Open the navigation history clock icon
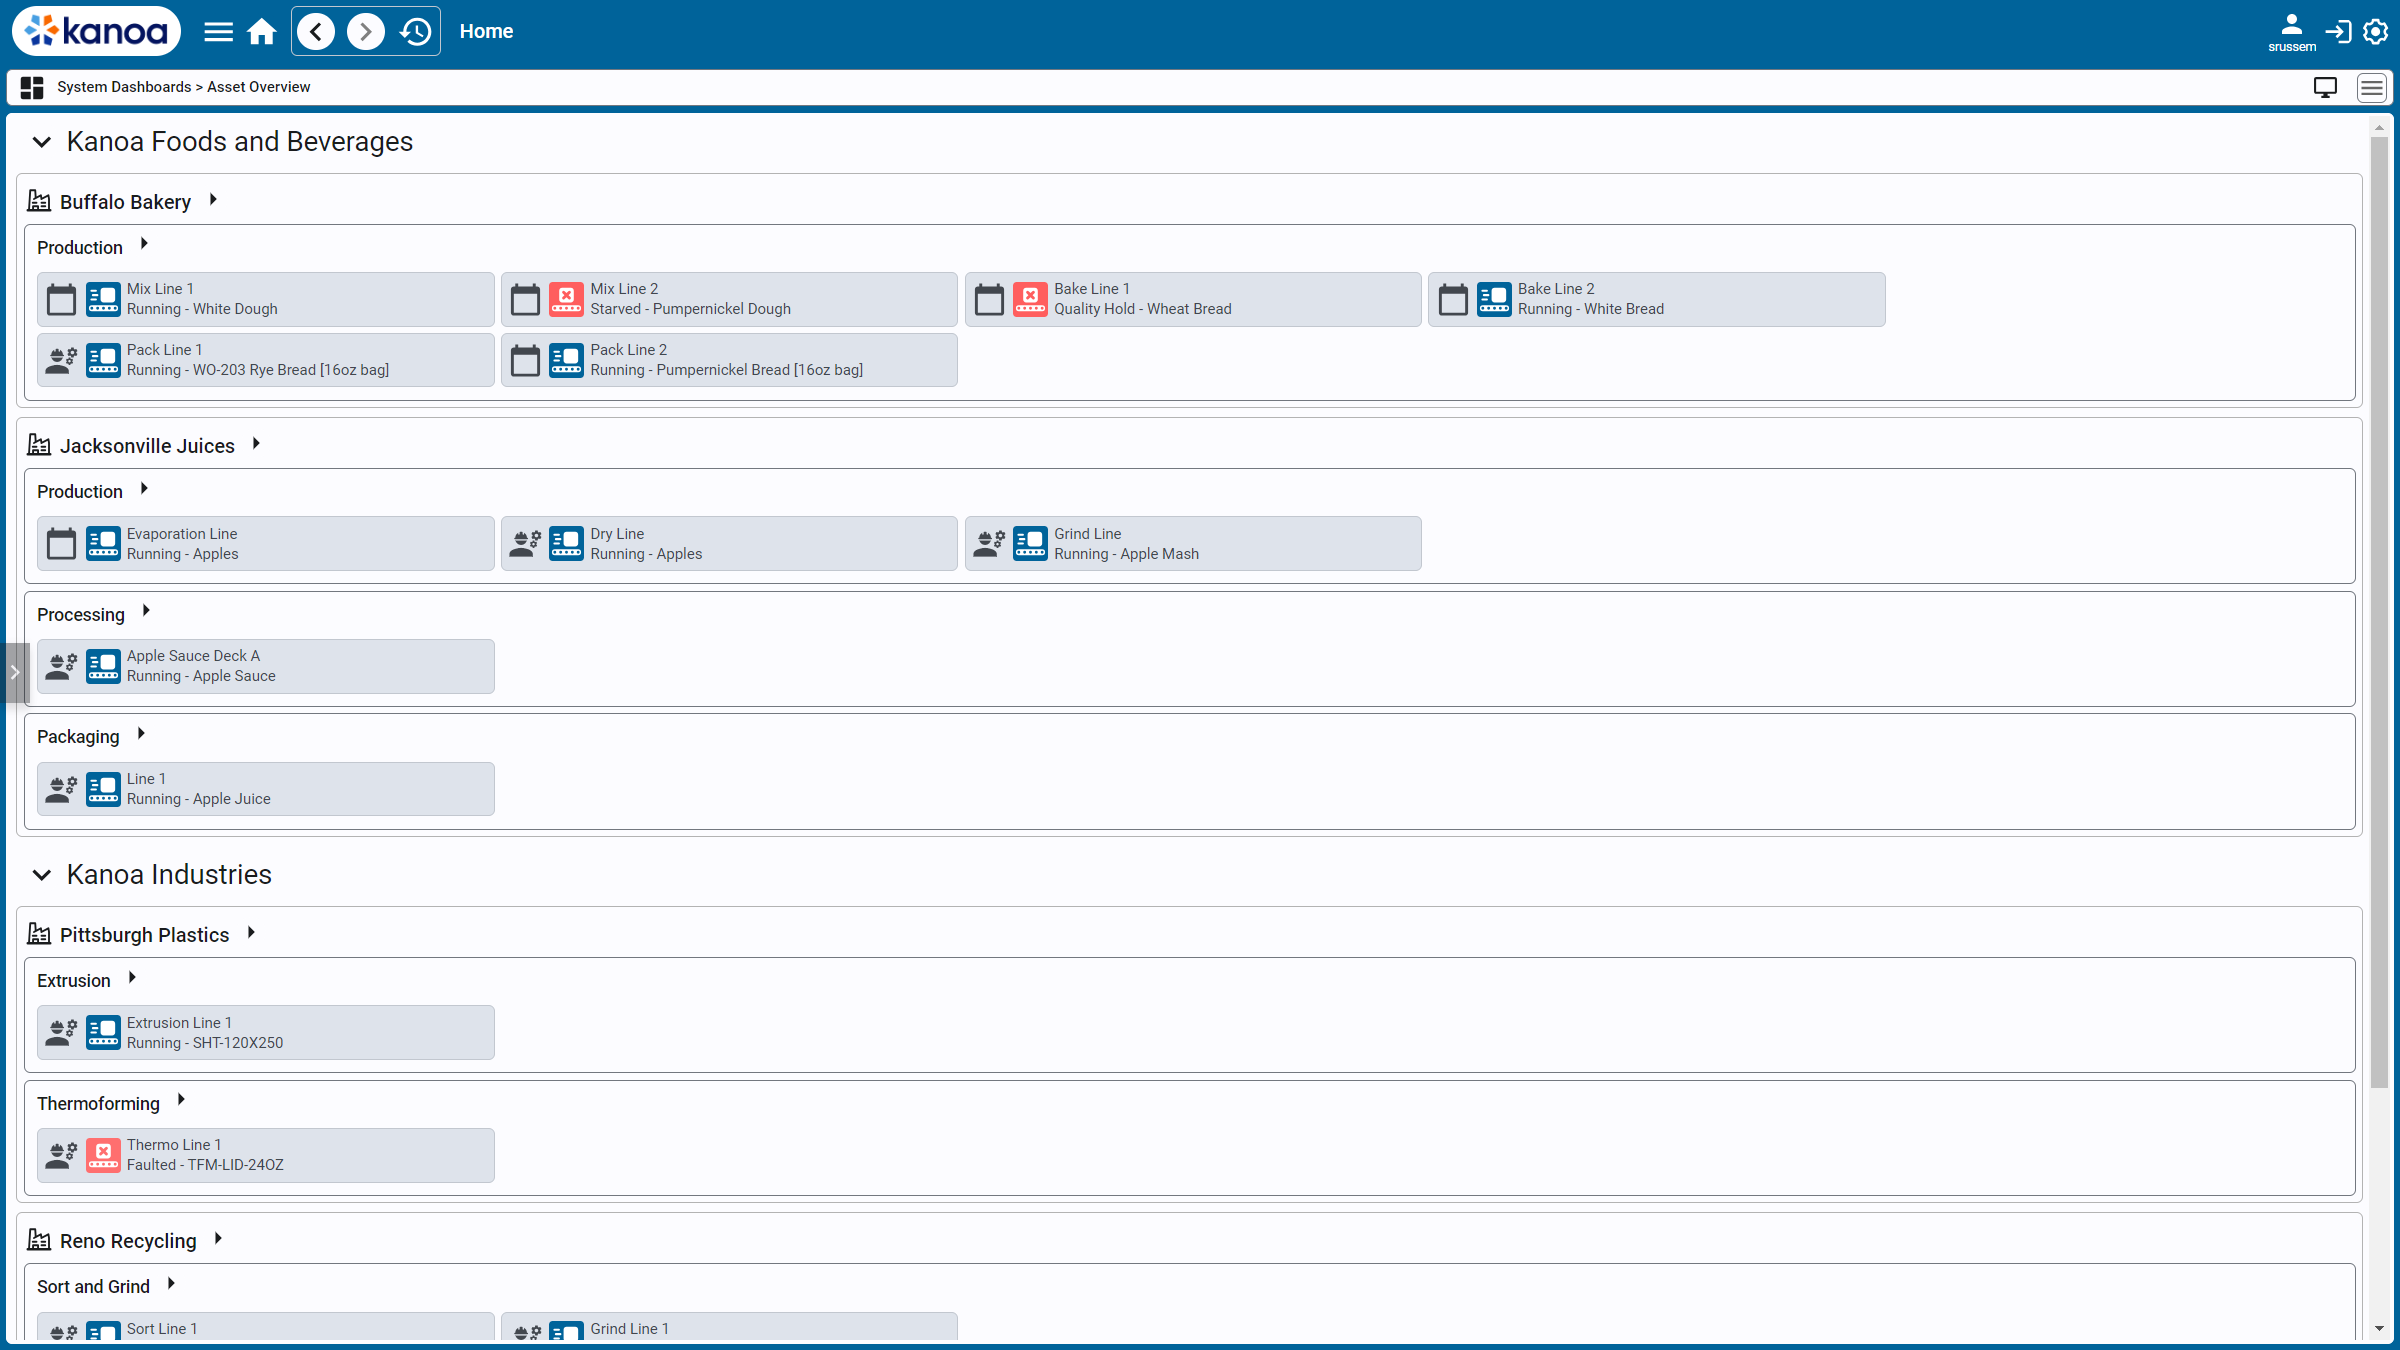The height and width of the screenshot is (1350, 2400). pos(415,32)
